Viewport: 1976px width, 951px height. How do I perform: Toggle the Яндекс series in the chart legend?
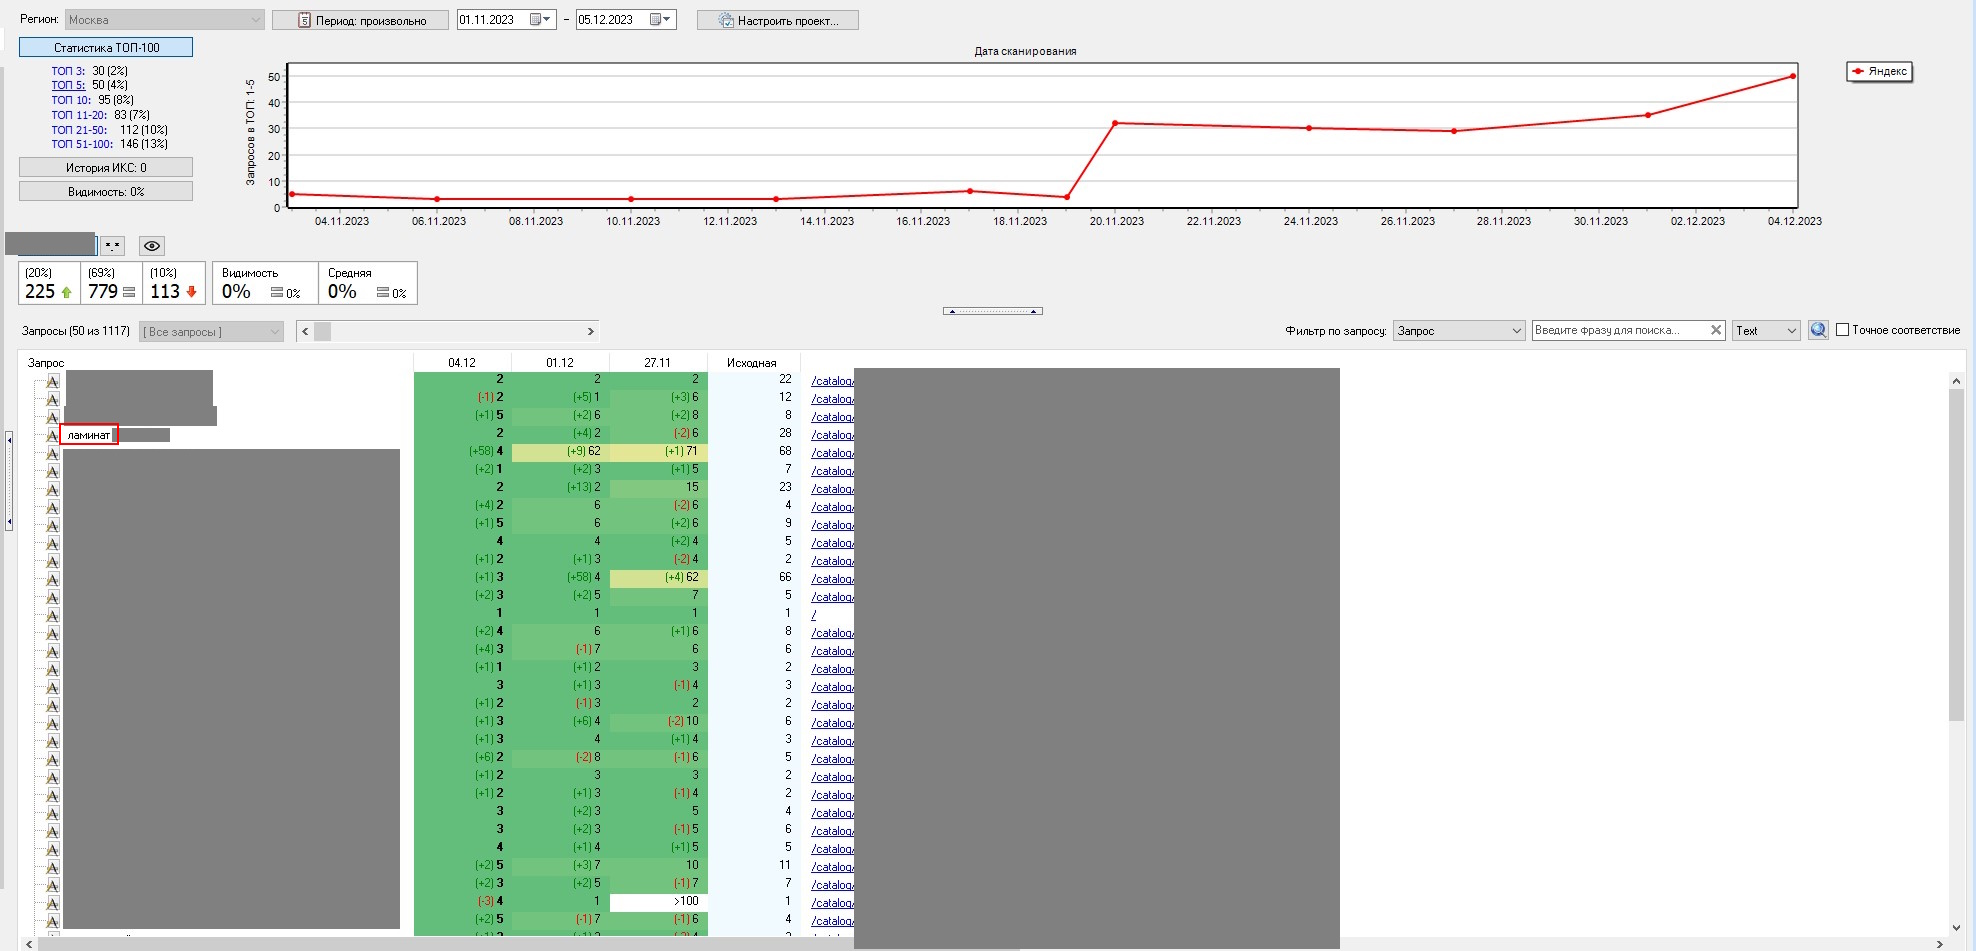[x=1879, y=72]
